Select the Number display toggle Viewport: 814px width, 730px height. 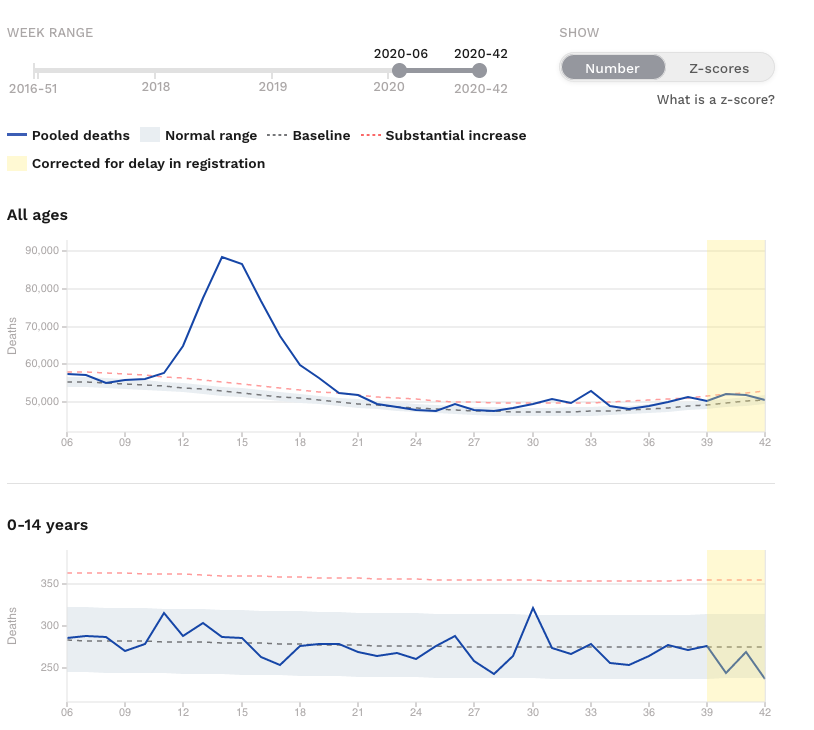[613, 68]
